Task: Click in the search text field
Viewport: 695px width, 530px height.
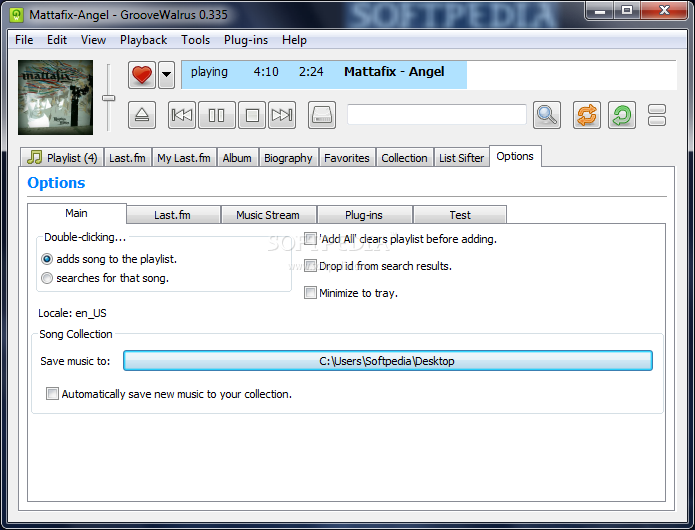Action: [437, 115]
